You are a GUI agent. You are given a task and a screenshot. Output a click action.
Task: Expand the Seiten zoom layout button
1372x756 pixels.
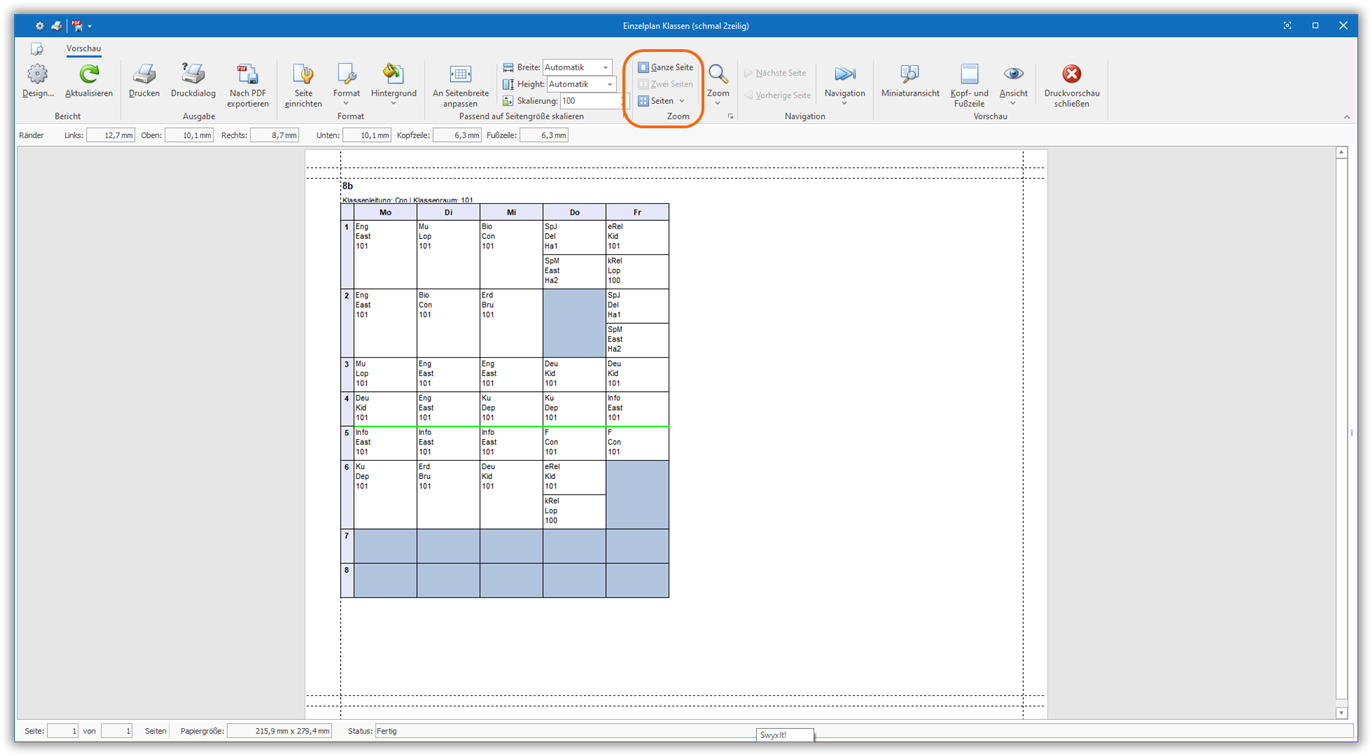(662, 101)
